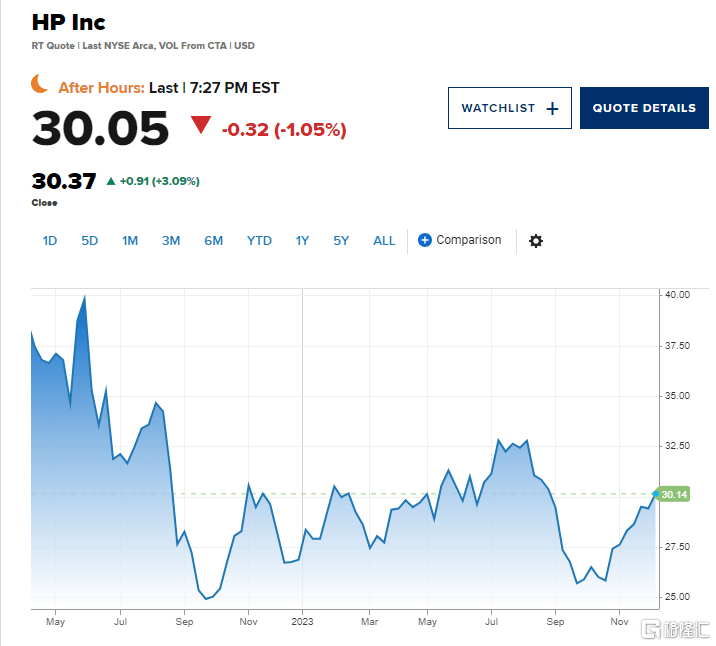Select the 1Y time range
The width and height of the screenshot is (716, 646).
pyautogui.click(x=302, y=241)
